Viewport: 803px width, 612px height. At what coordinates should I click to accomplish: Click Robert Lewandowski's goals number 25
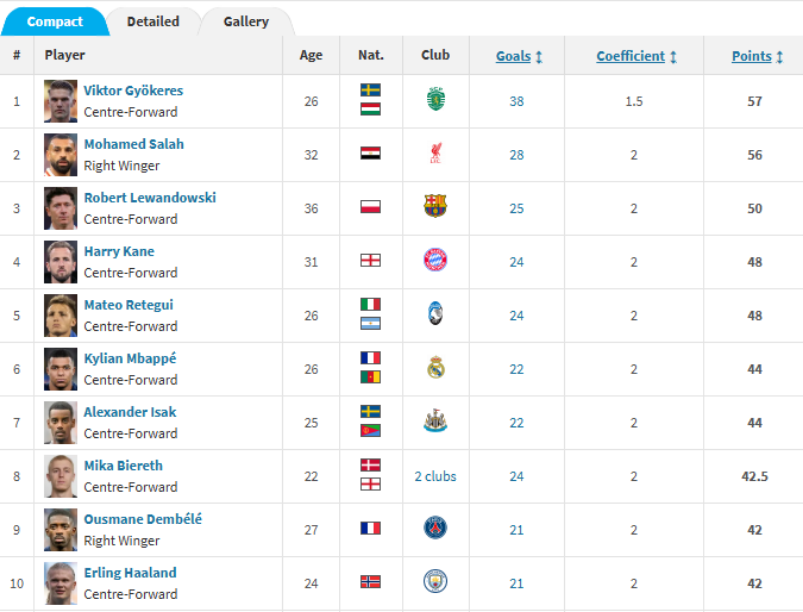pos(516,208)
